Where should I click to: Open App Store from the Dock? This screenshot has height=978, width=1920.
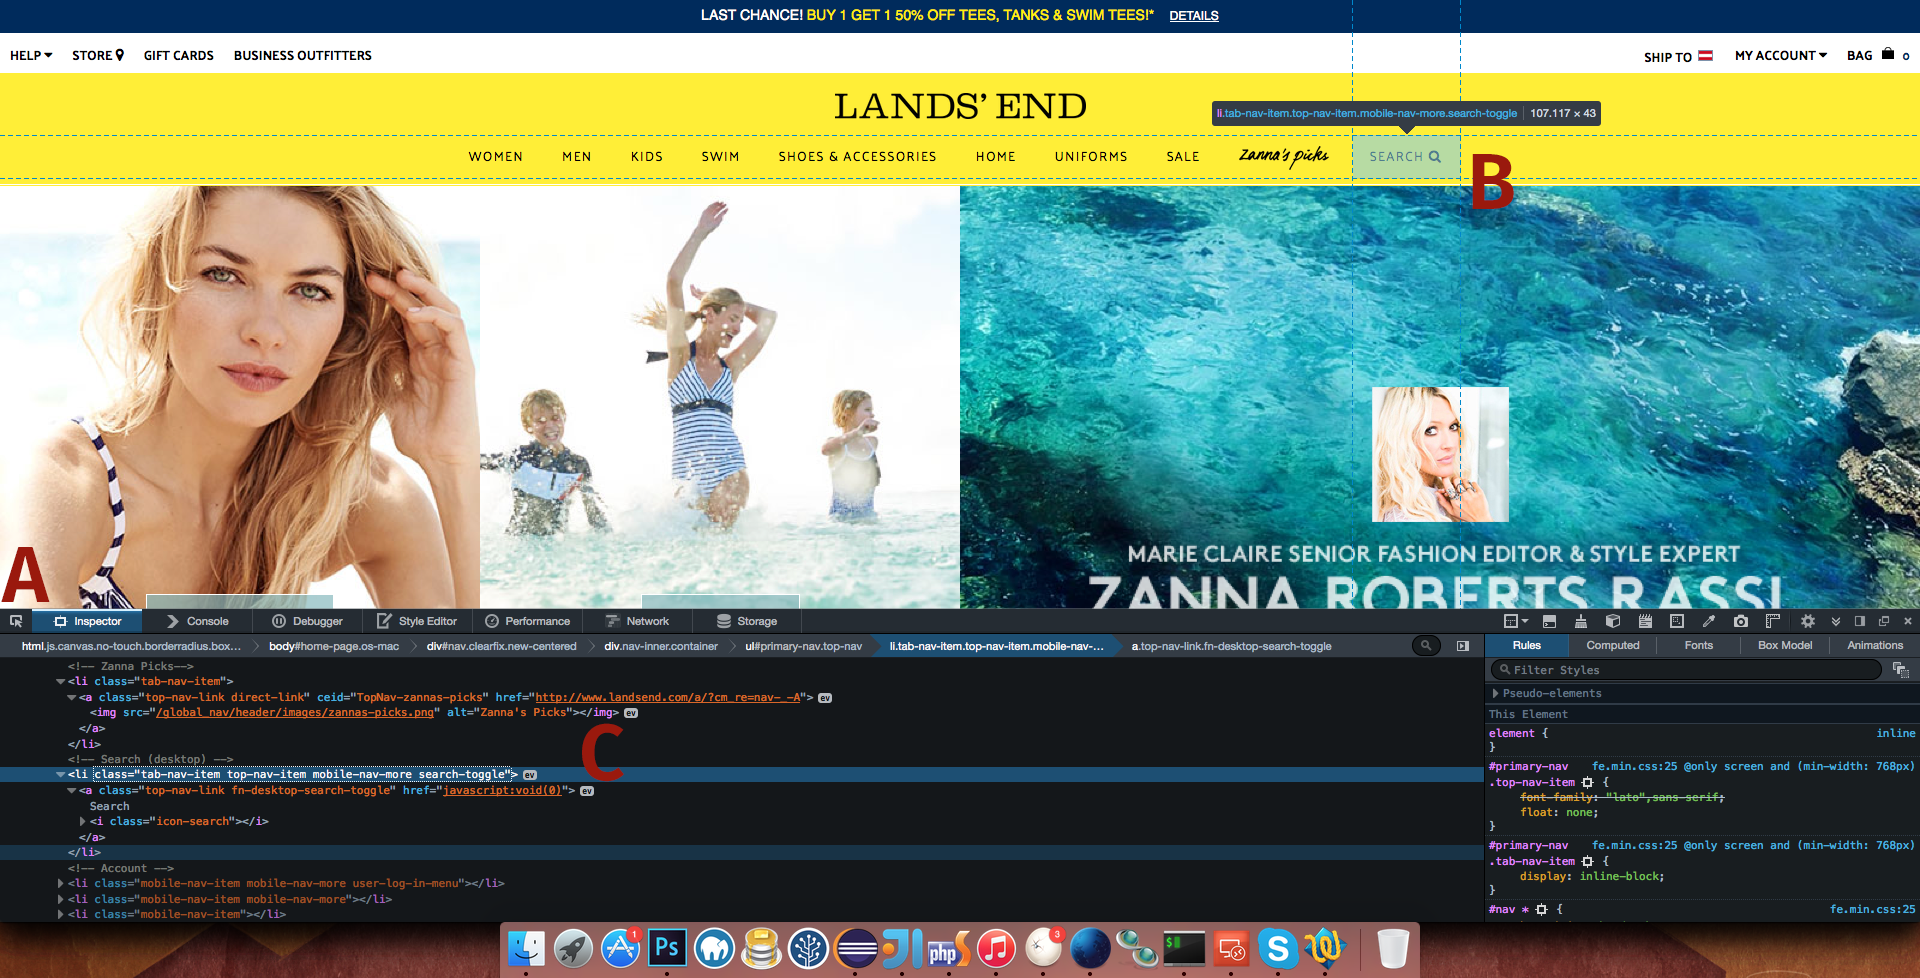click(x=620, y=948)
